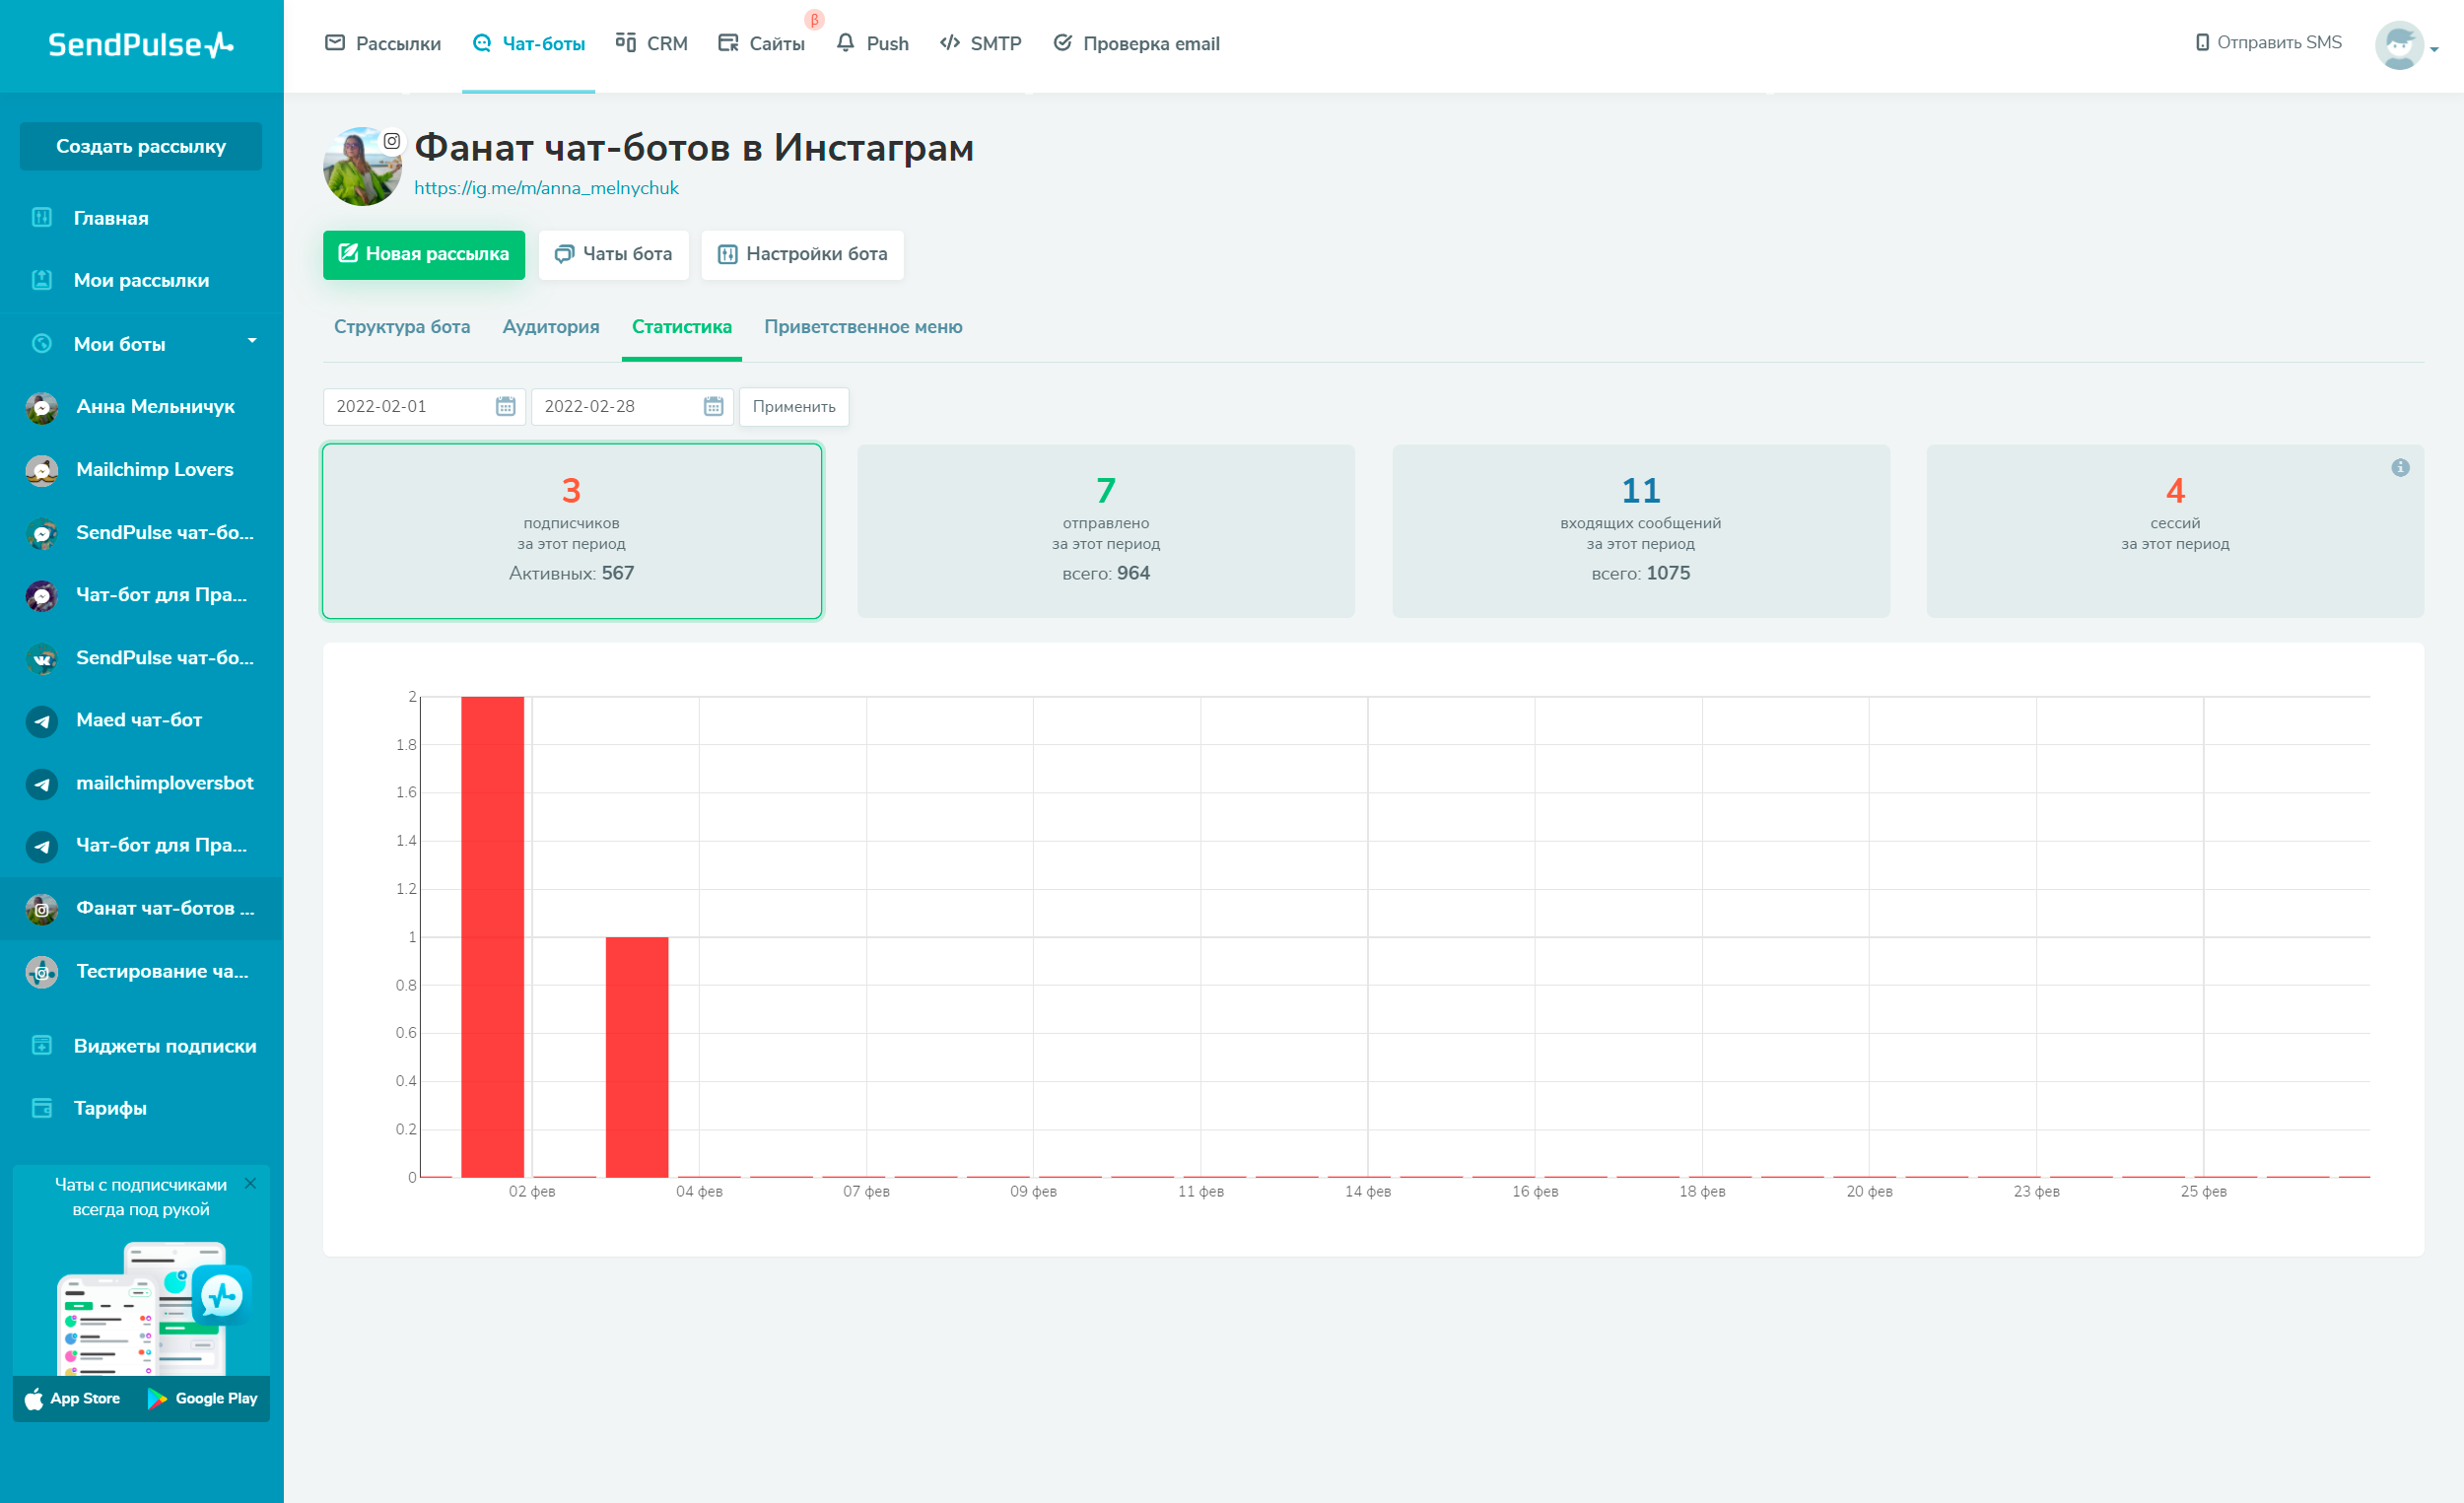2464x1503 pixels.
Task: Click the App Store link
Action: [73, 1399]
